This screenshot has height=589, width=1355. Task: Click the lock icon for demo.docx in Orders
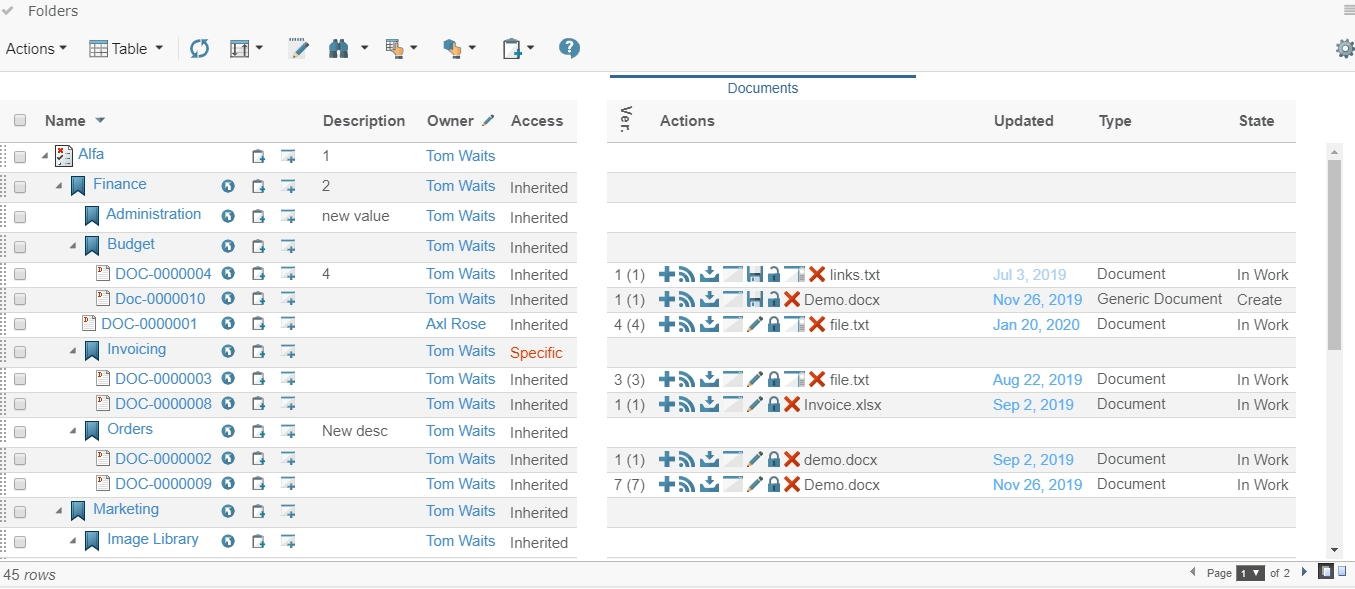coord(774,459)
